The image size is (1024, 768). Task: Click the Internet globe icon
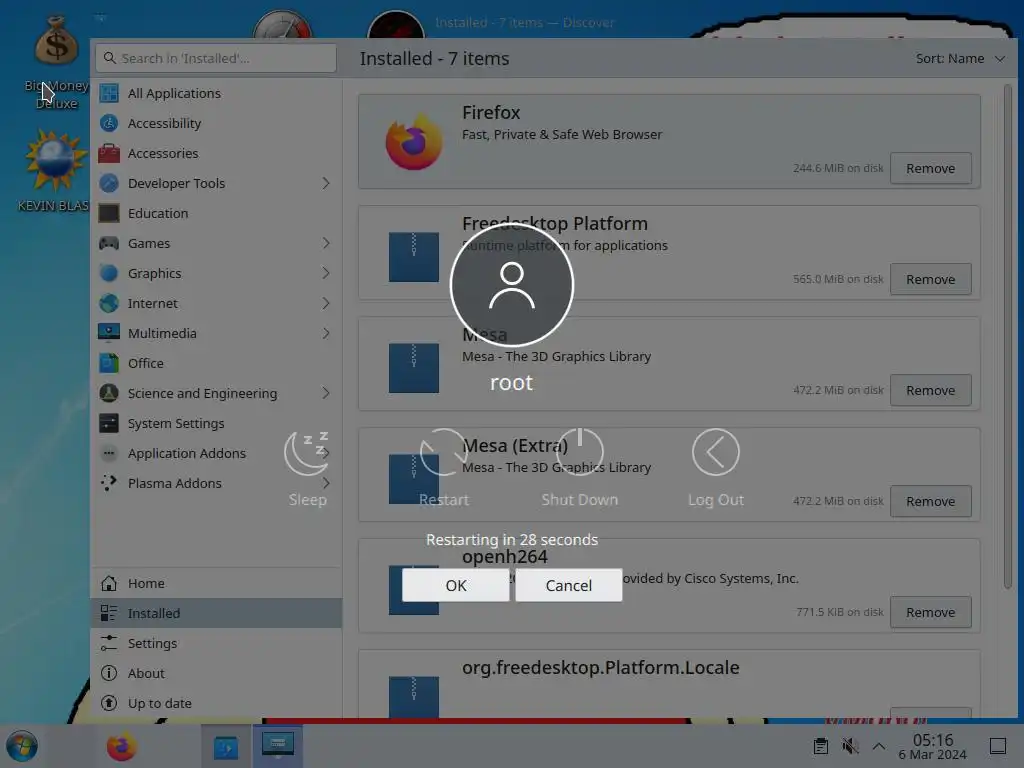click(x=109, y=303)
